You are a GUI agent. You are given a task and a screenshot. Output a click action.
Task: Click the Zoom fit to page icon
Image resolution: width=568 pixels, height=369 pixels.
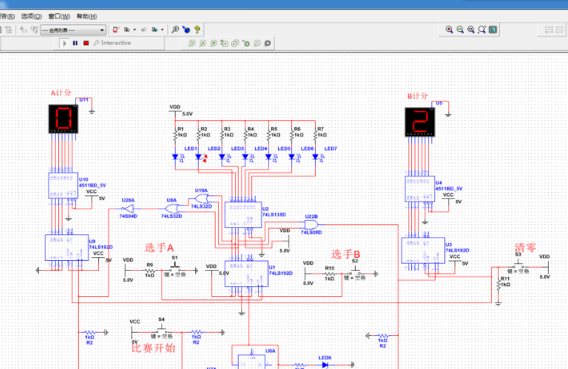pos(482,30)
